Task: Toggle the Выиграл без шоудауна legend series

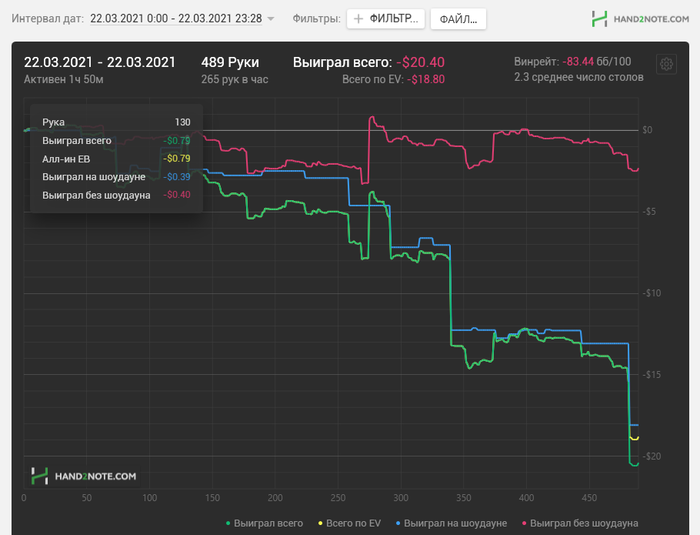Action: coord(580,523)
